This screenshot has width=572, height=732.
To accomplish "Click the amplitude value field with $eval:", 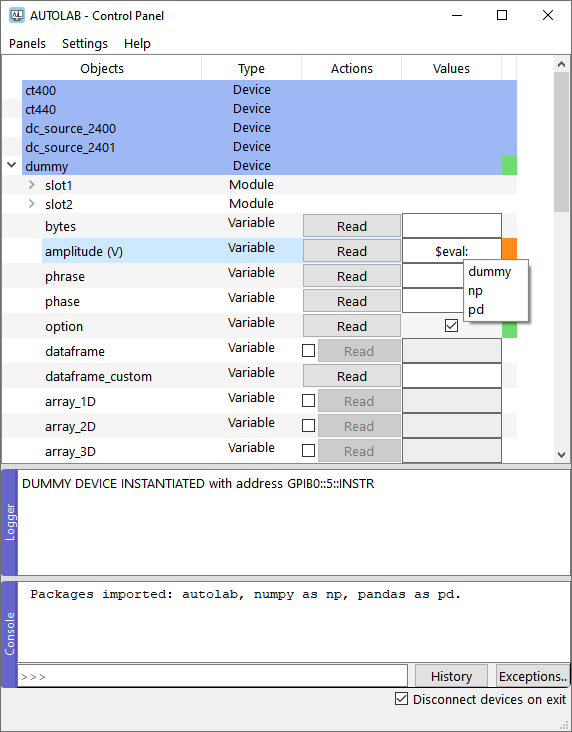I will (452, 251).
